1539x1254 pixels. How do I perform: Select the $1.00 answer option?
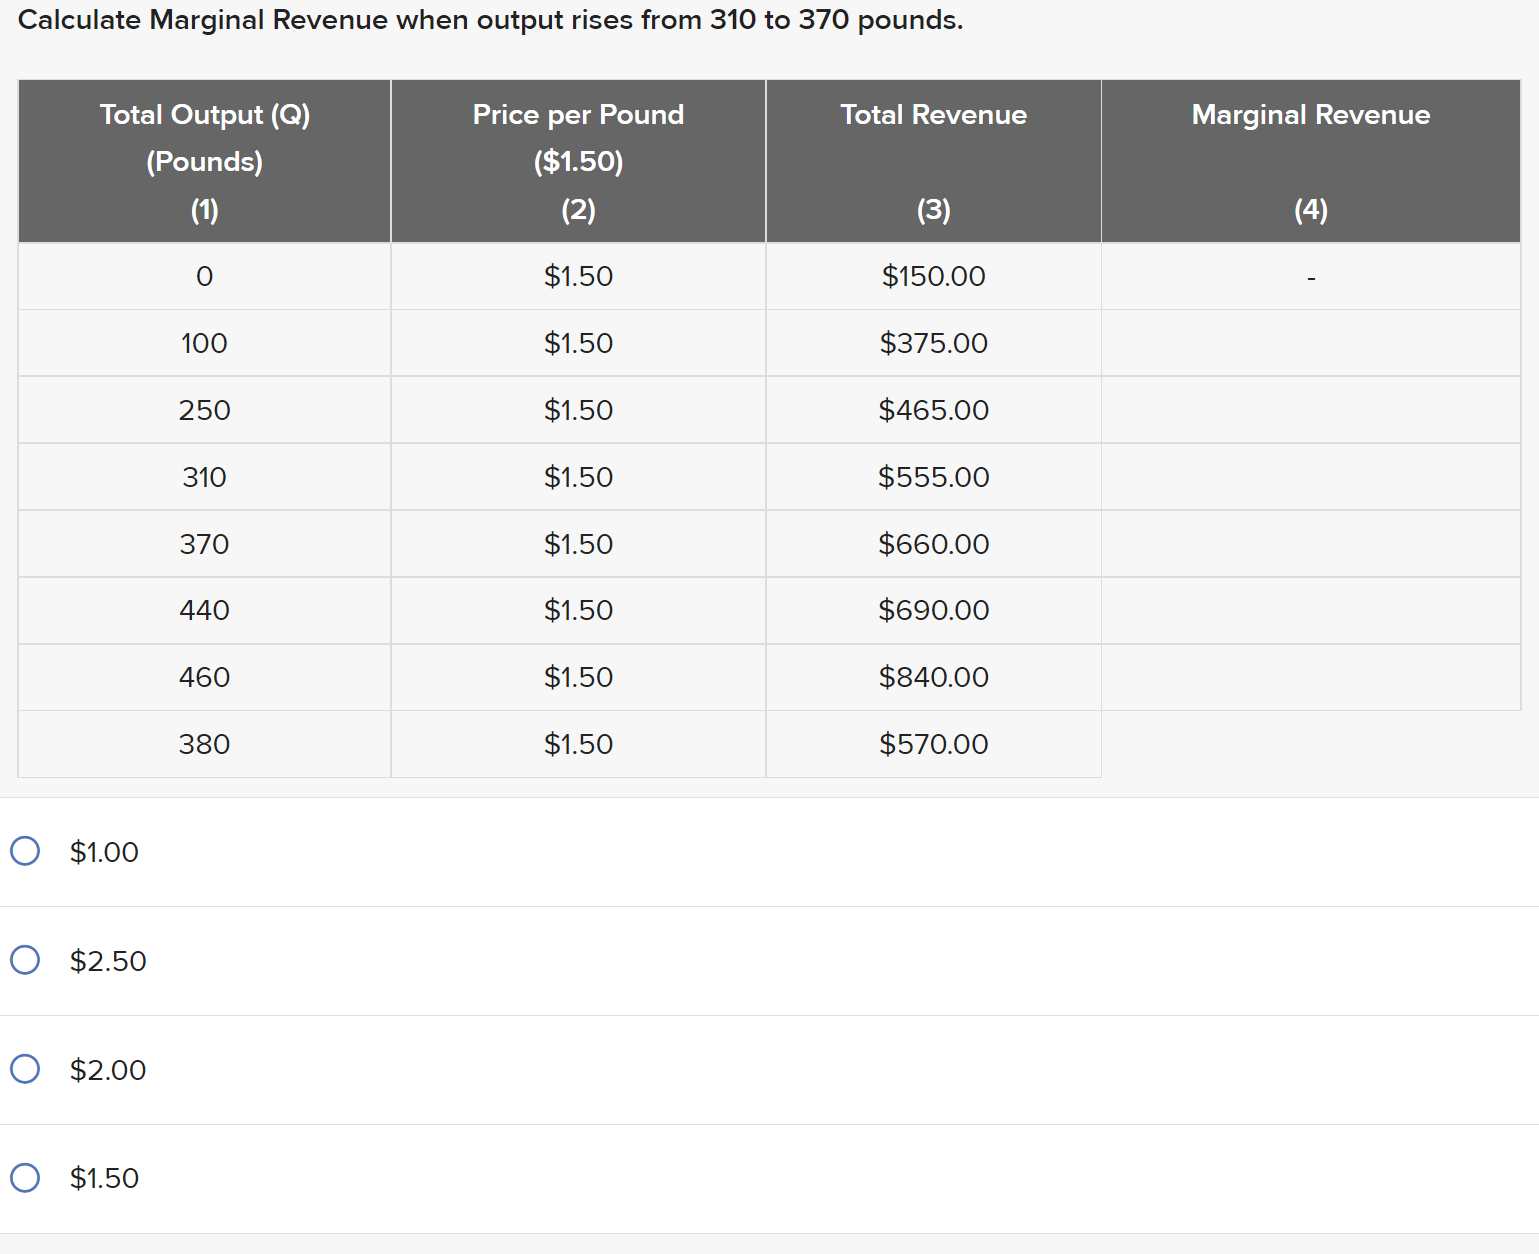26,851
